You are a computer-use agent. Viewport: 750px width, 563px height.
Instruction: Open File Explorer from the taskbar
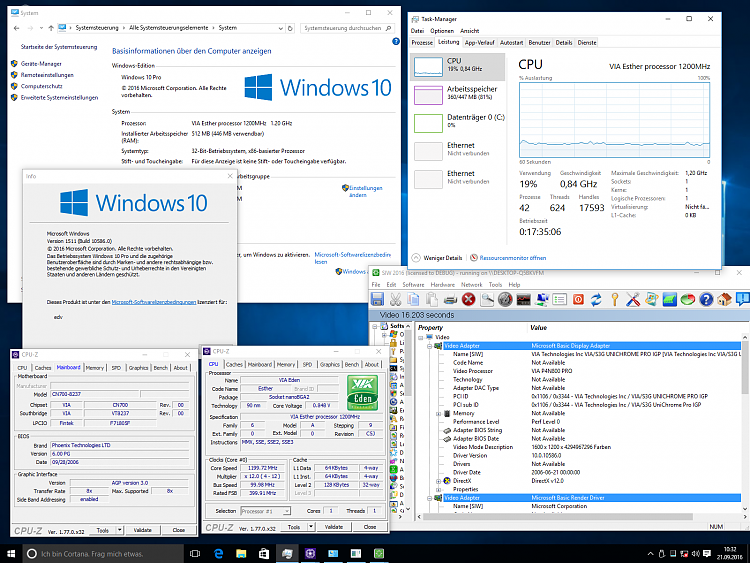pyautogui.click(x=241, y=553)
